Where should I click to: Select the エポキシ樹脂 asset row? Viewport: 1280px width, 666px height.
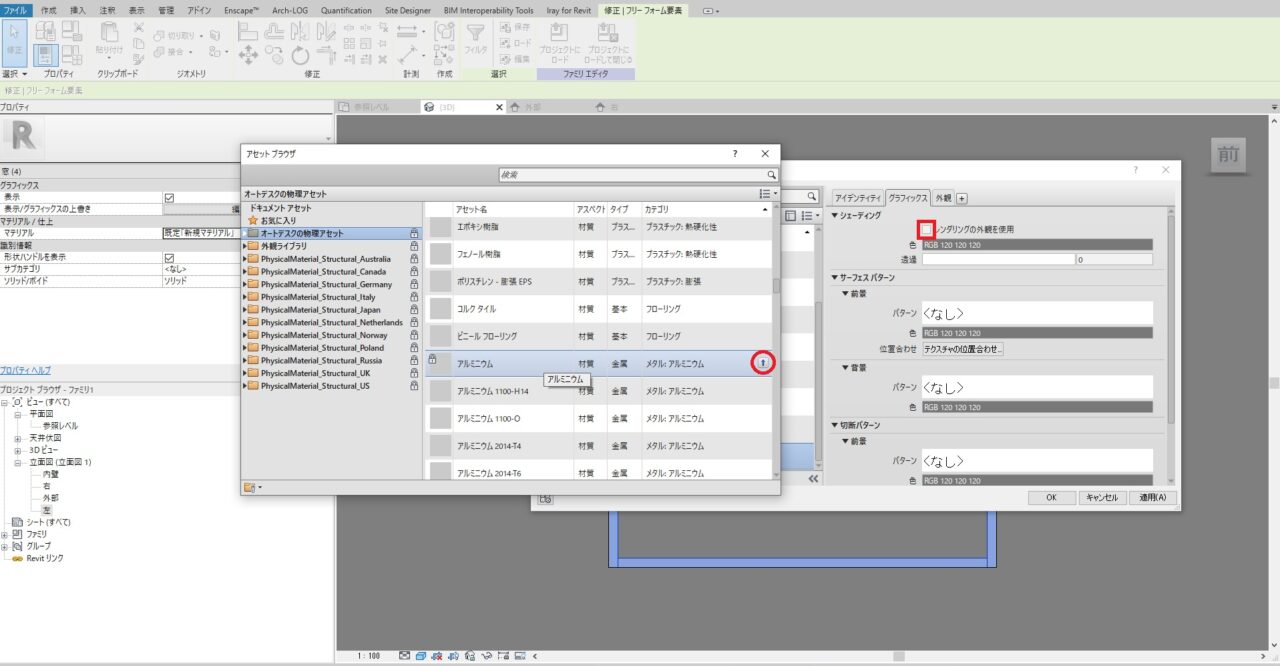pyautogui.click(x=599, y=227)
